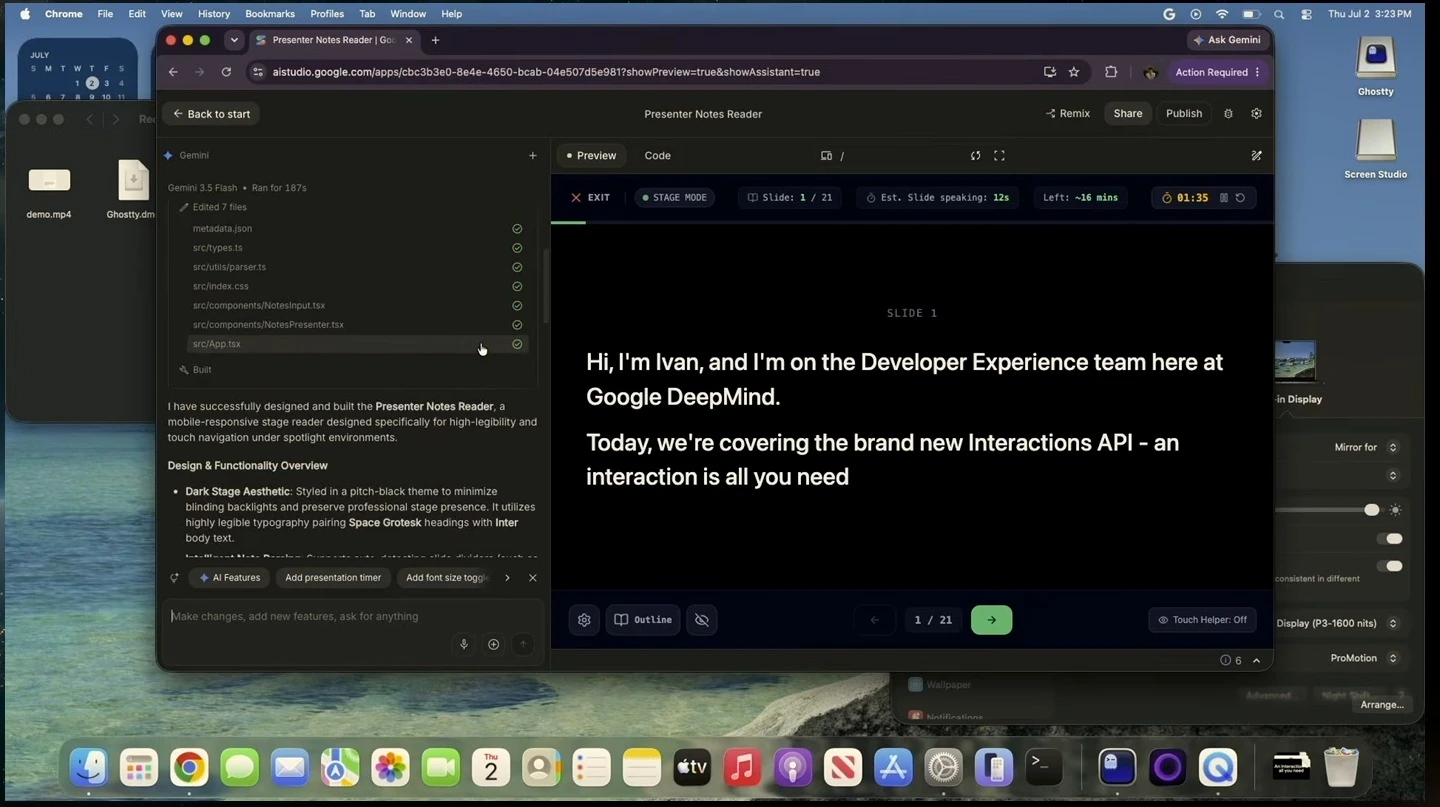
Task: Open Ghostty terminal icon in the Dock
Action: 1117,768
